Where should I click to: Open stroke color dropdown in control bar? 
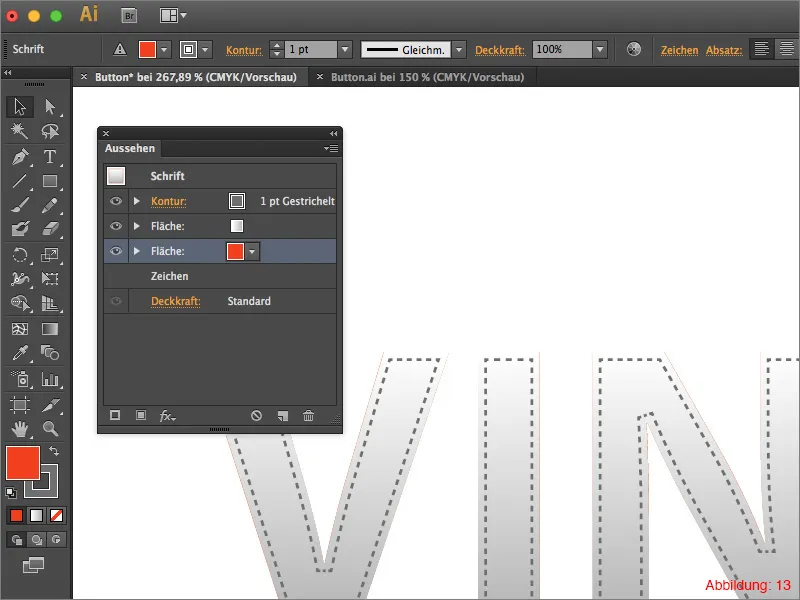pyautogui.click(x=205, y=49)
